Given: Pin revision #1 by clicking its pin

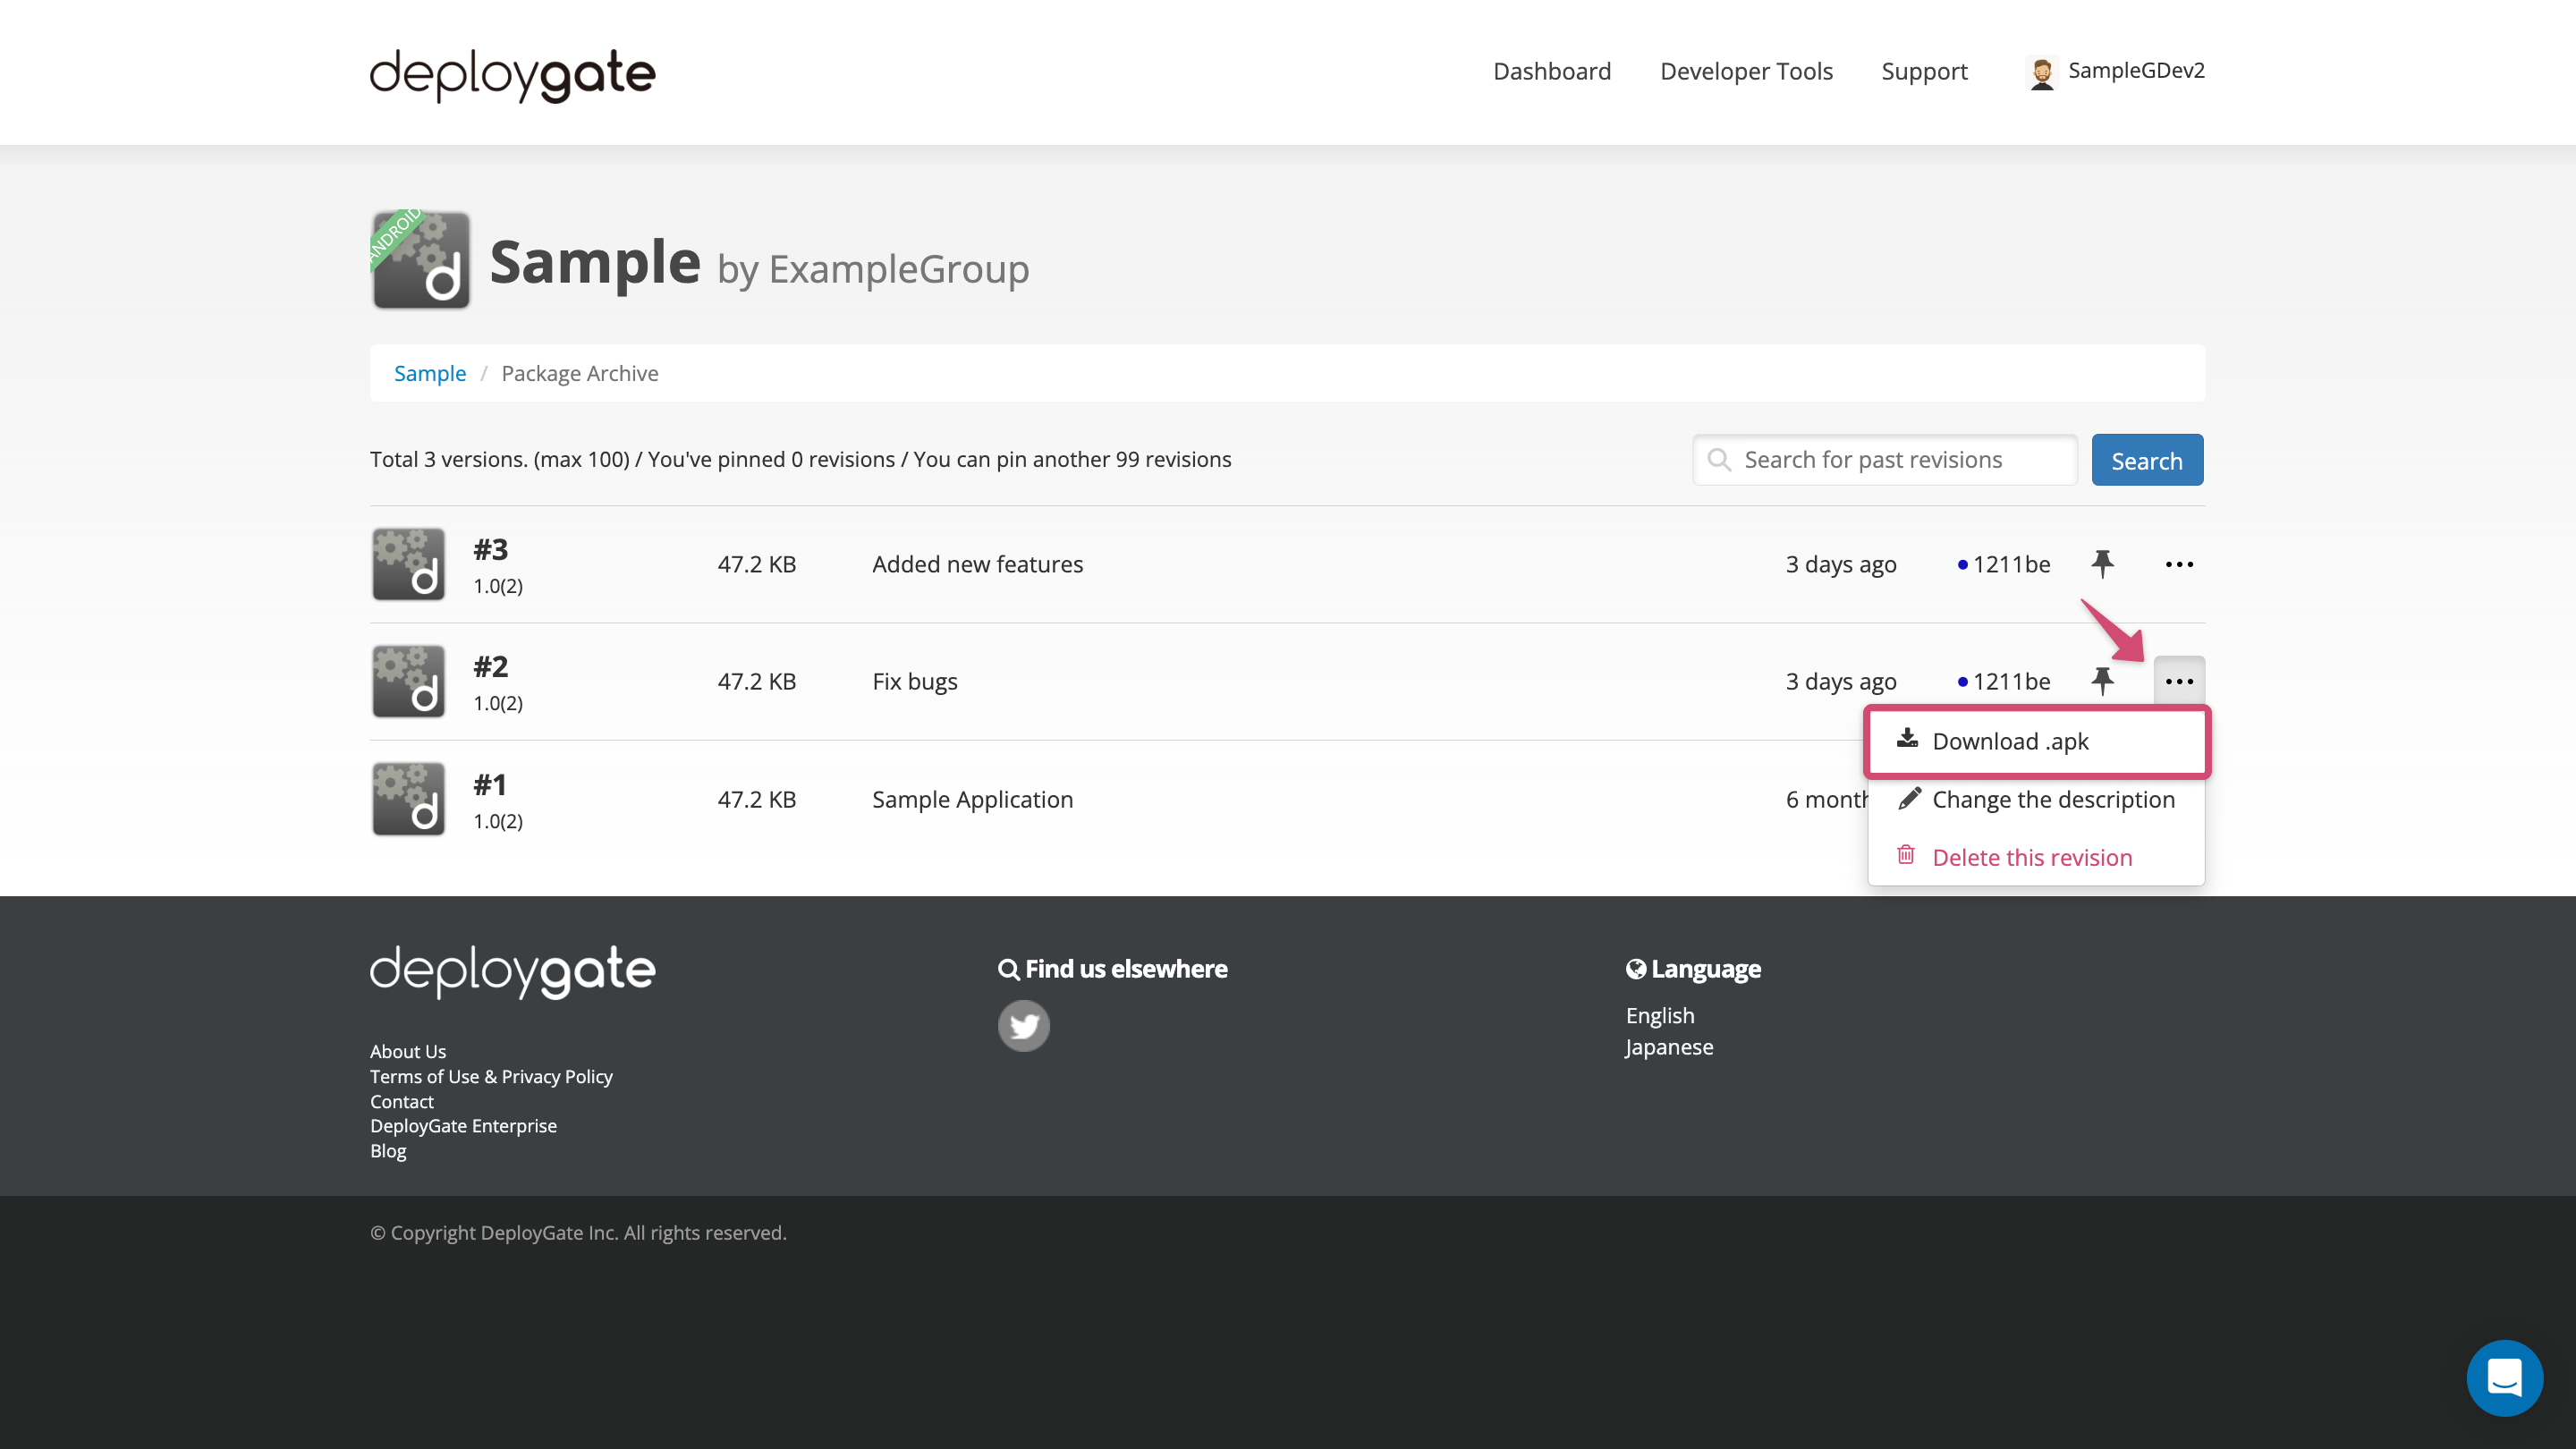Looking at the screenshot, I should 2103,798.
